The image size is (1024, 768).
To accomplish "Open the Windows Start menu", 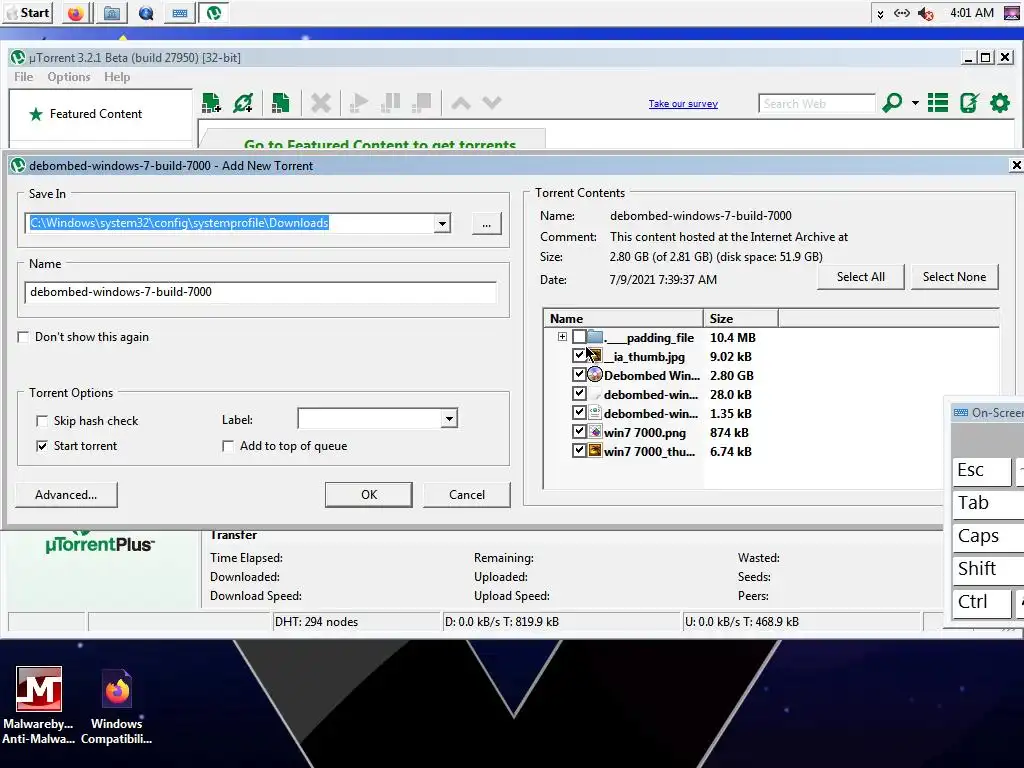I will tap(27, 13).
